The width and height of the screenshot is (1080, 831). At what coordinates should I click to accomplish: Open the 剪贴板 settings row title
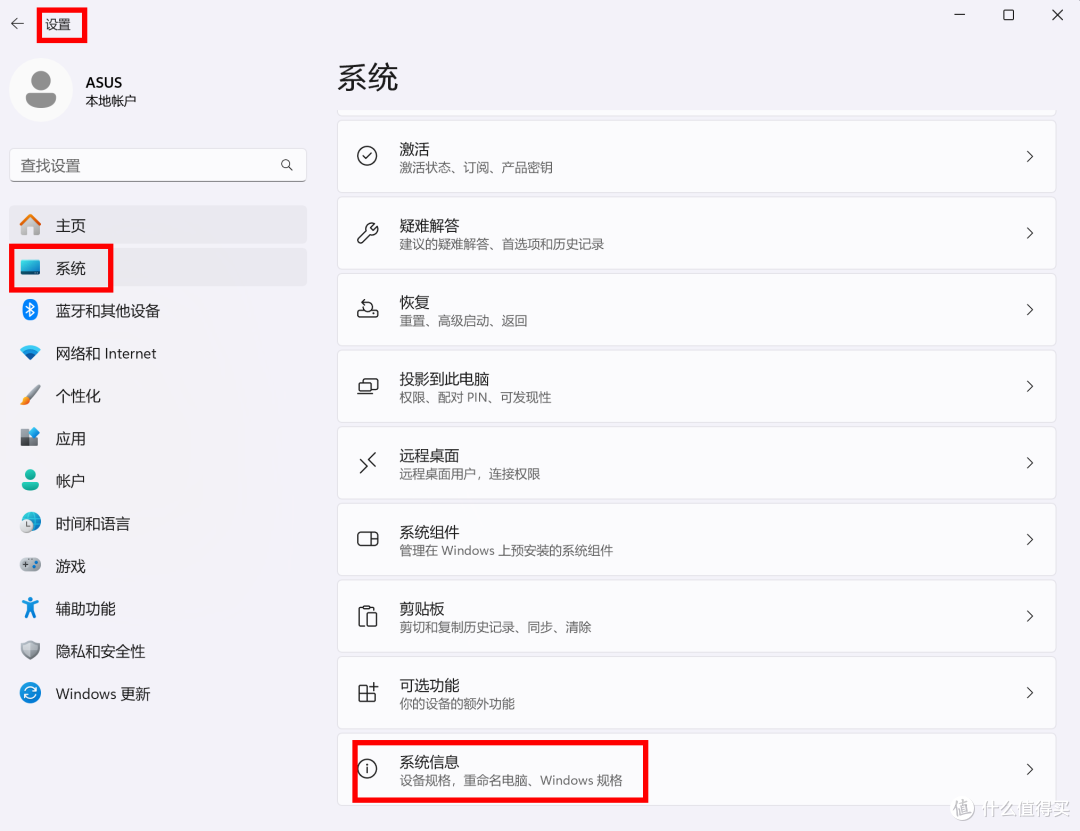point(422,608)
